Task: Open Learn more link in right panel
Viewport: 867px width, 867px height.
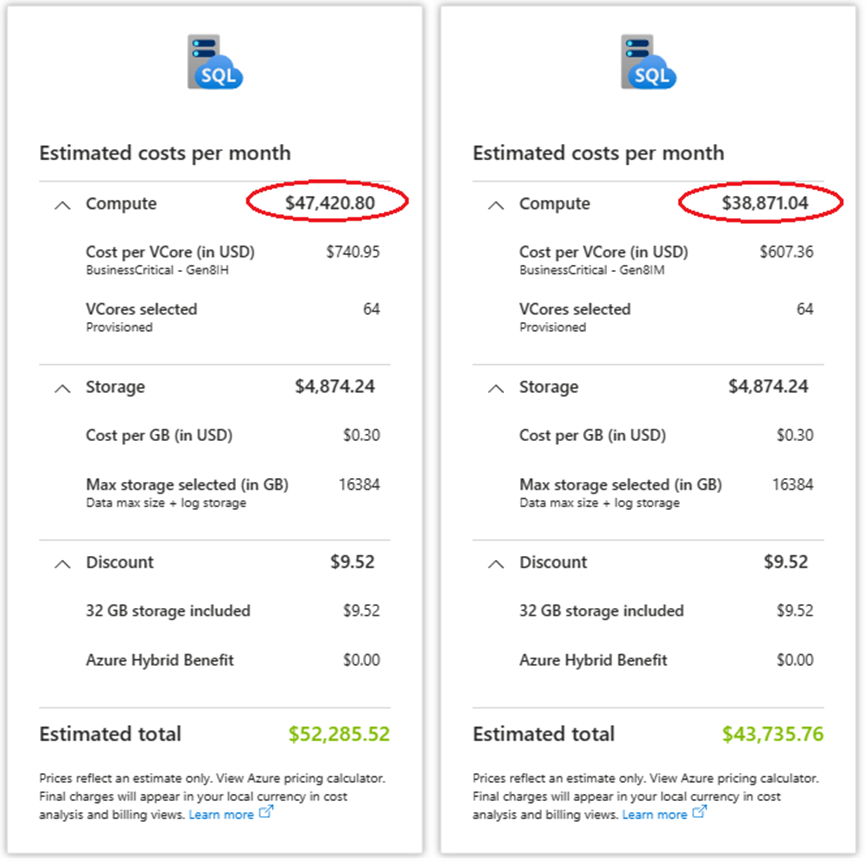Action: (x=655, y=814)
